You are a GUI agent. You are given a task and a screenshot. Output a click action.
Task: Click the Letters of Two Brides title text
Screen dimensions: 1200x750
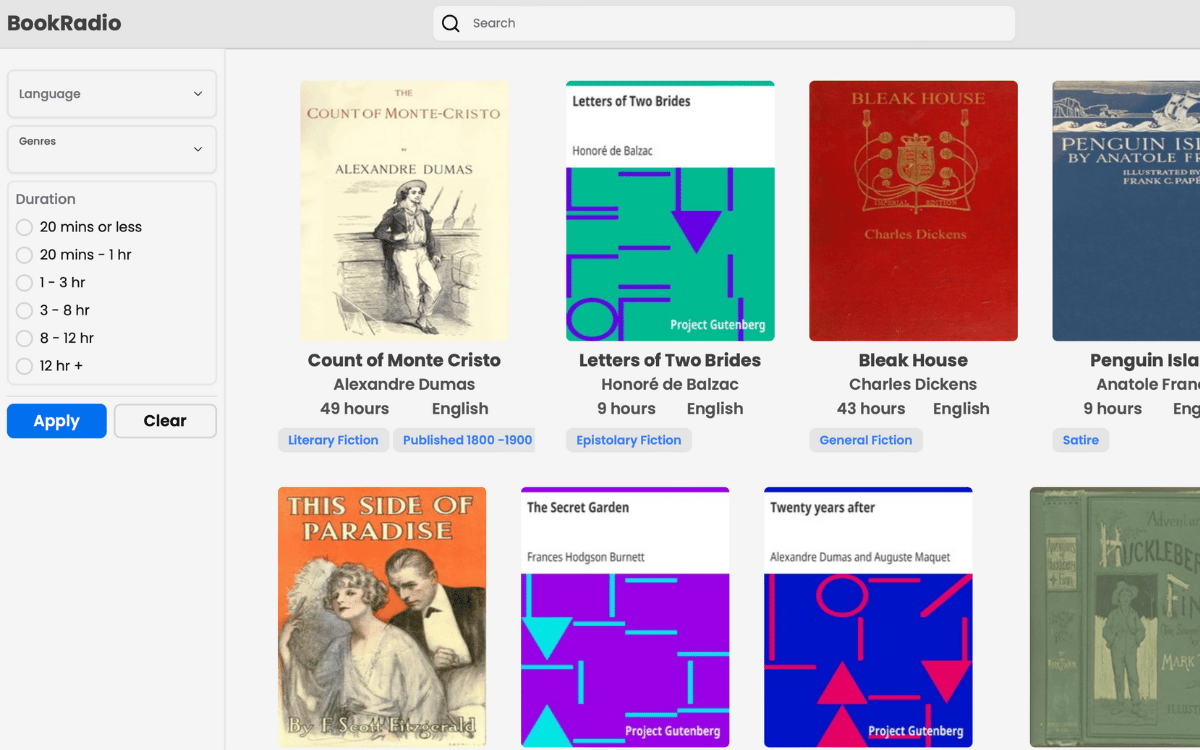(x=670, y=360)
